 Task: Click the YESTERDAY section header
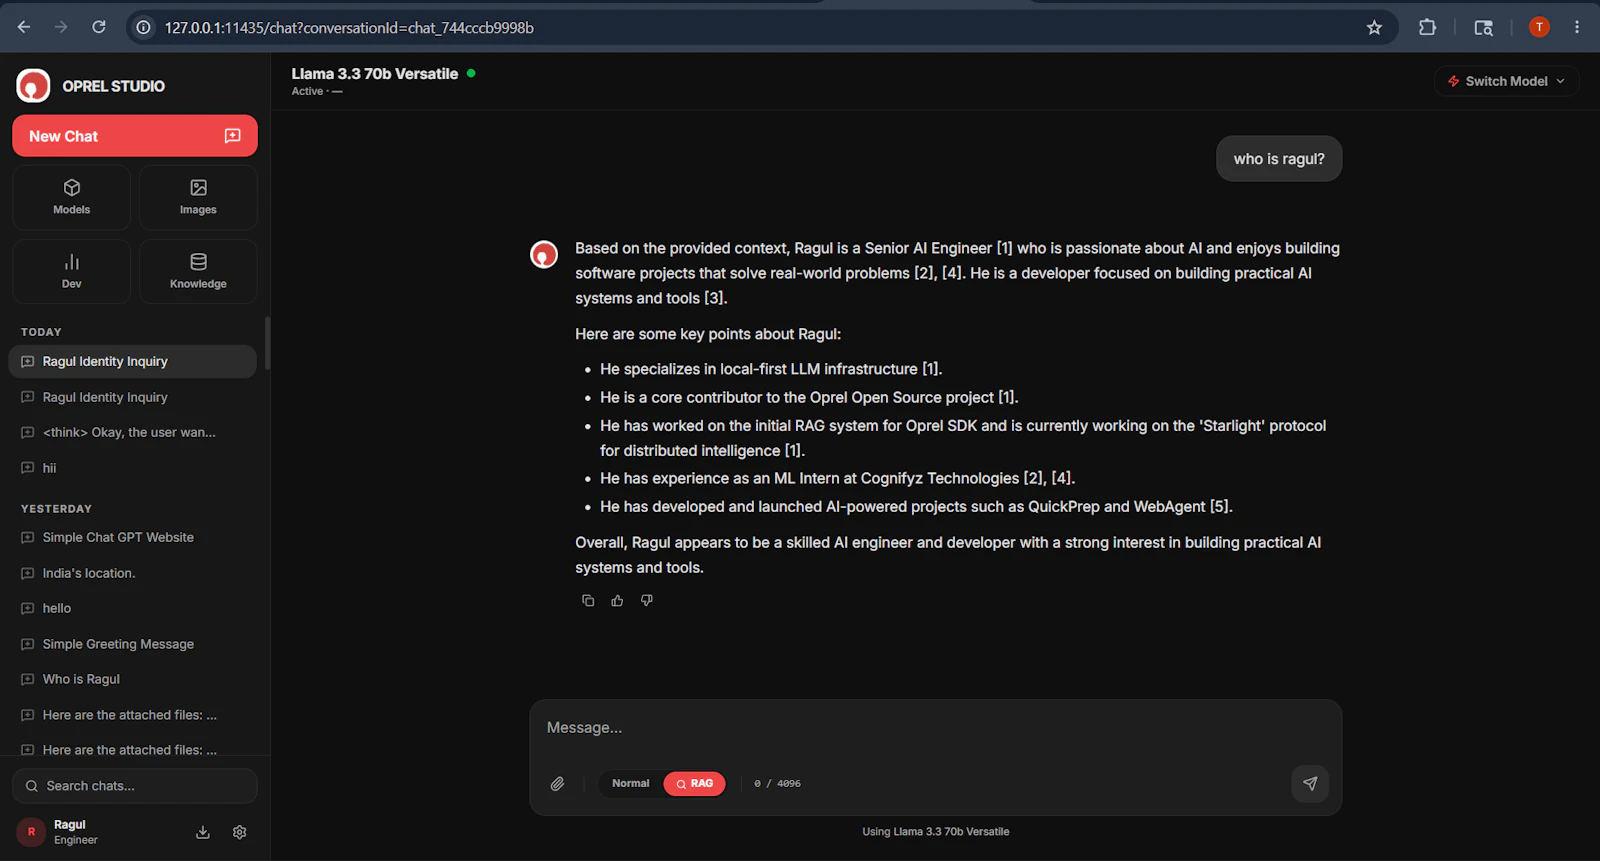(56, 509)
